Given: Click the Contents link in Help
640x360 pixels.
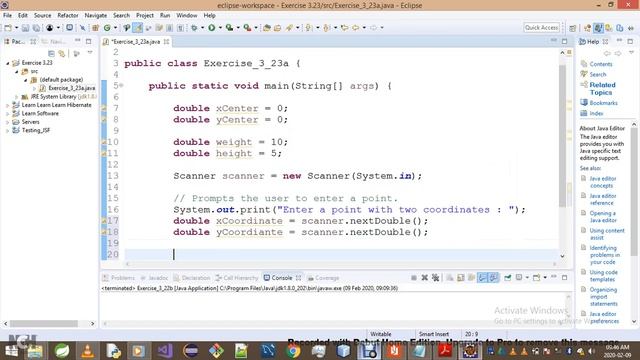Looking at the screenshot, I should pyautogui.click(x=601, y=64).
